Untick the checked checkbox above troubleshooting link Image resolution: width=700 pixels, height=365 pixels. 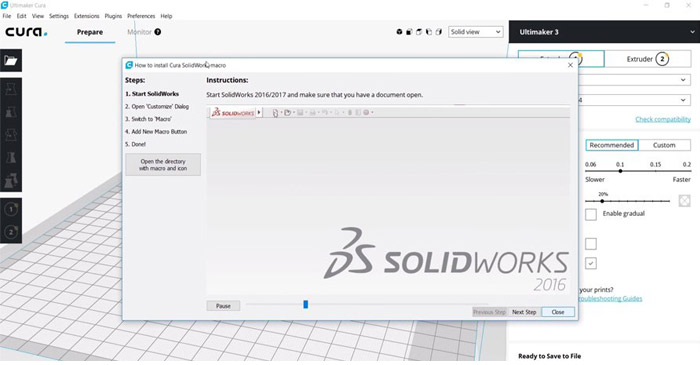coord(591,263)
